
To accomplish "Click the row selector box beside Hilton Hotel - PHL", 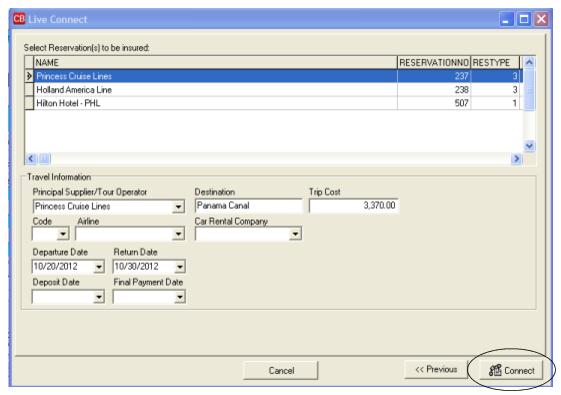I will 29,103.
